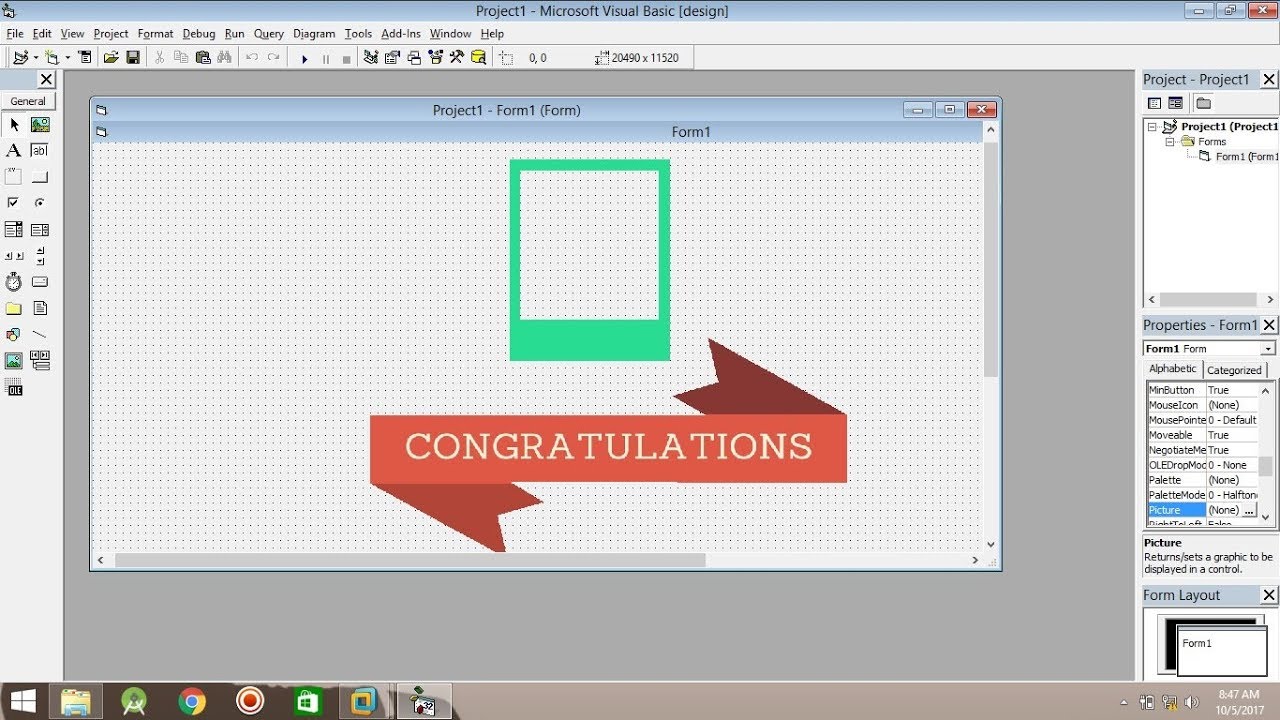
Task: Click the Save Project toolbar icon
Action: (133, 58)
